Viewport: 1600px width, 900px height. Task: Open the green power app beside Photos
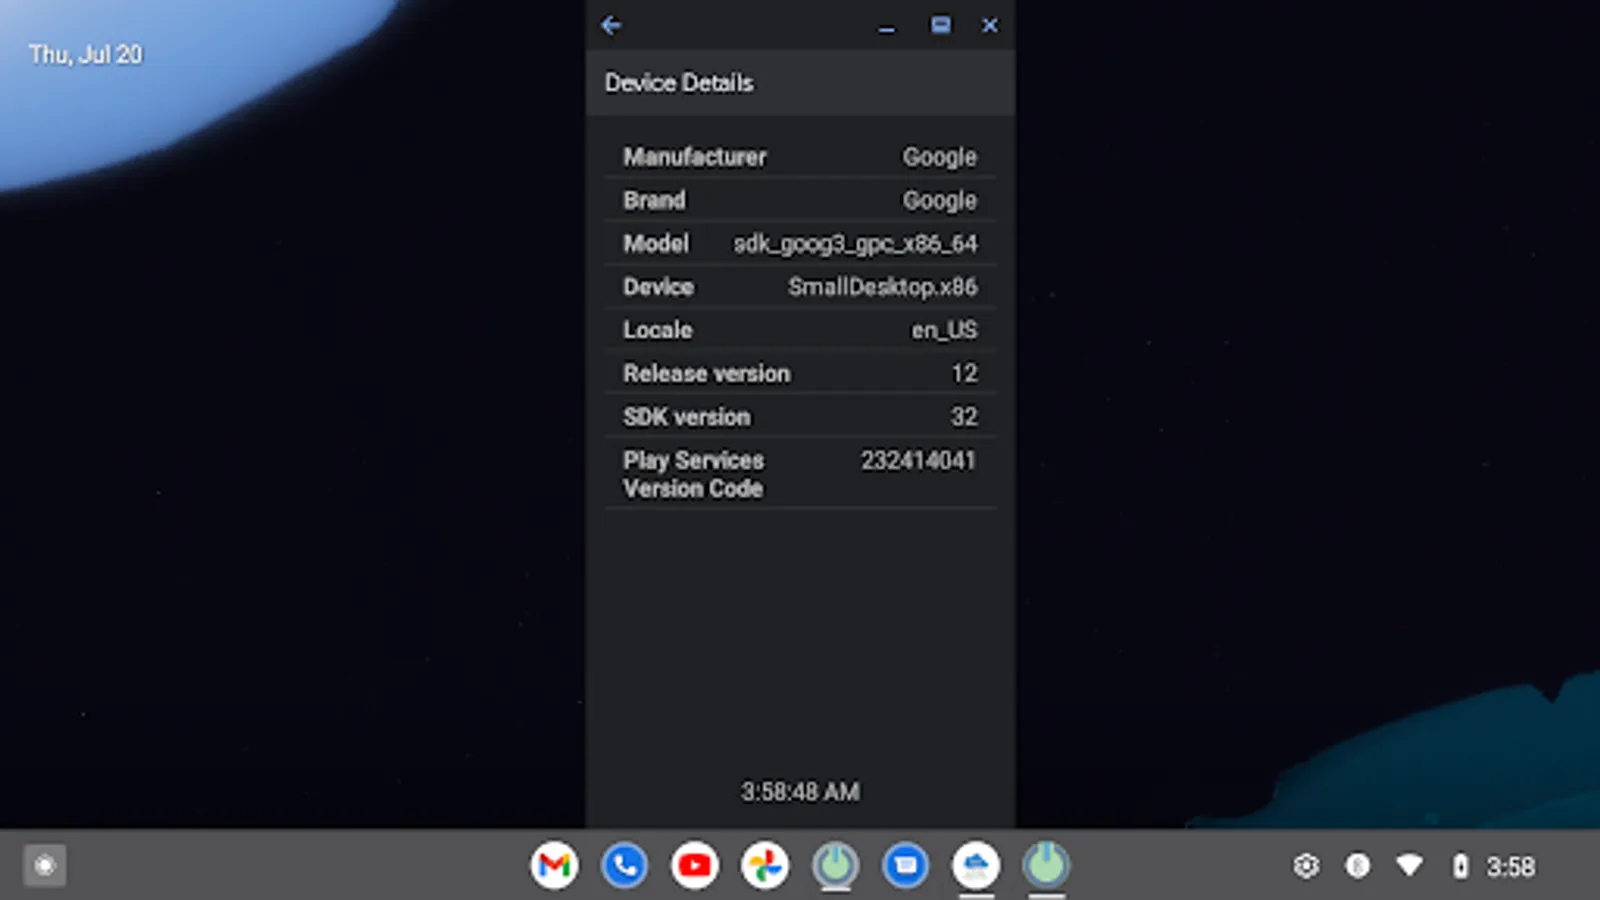click(835, 865)
